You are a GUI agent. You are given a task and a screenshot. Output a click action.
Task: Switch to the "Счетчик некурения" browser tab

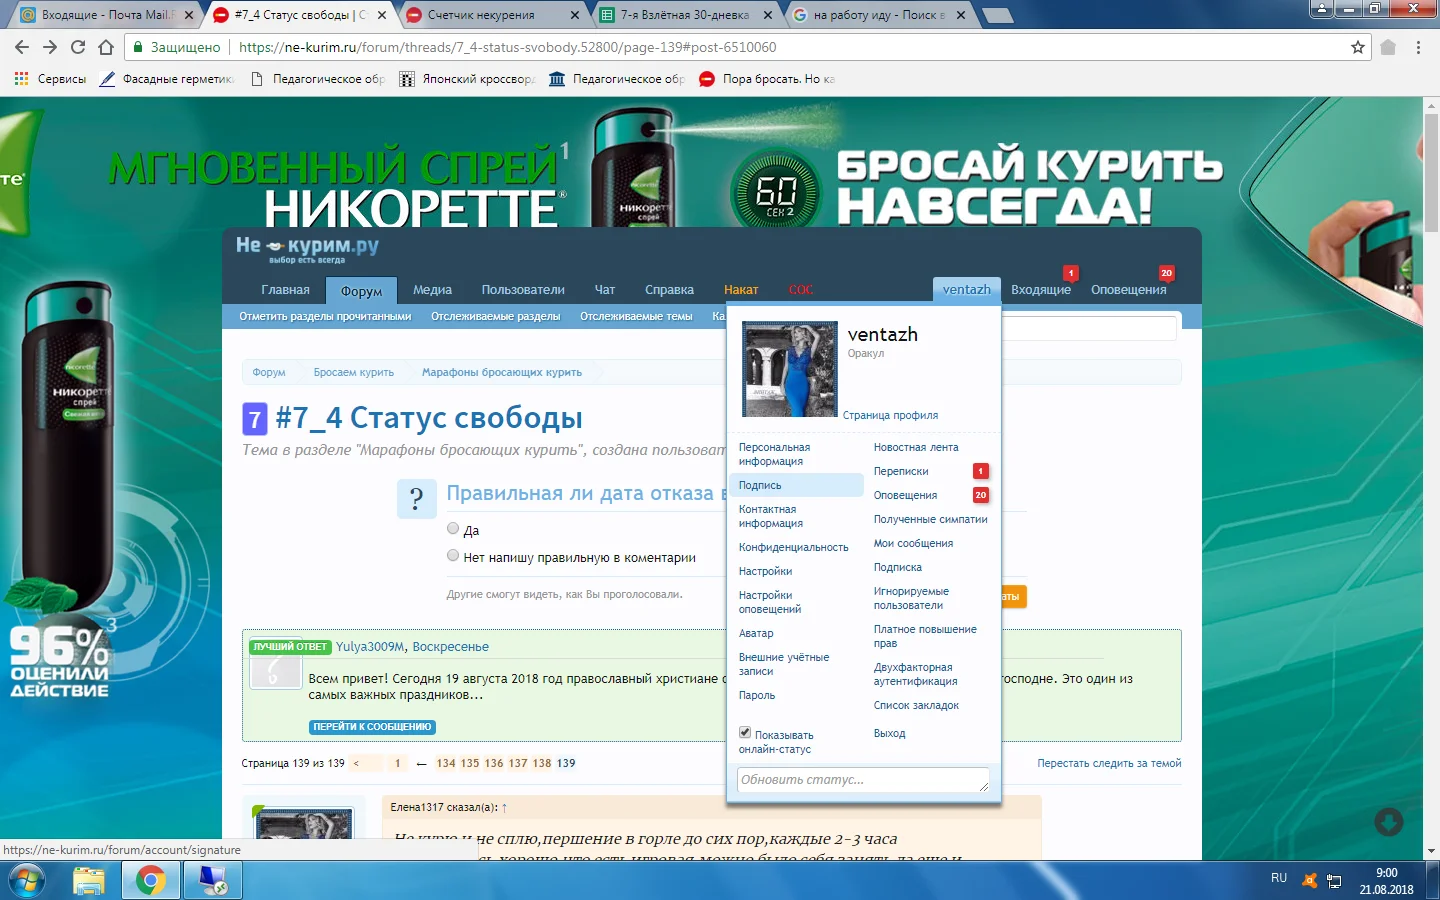coord(480,15)
